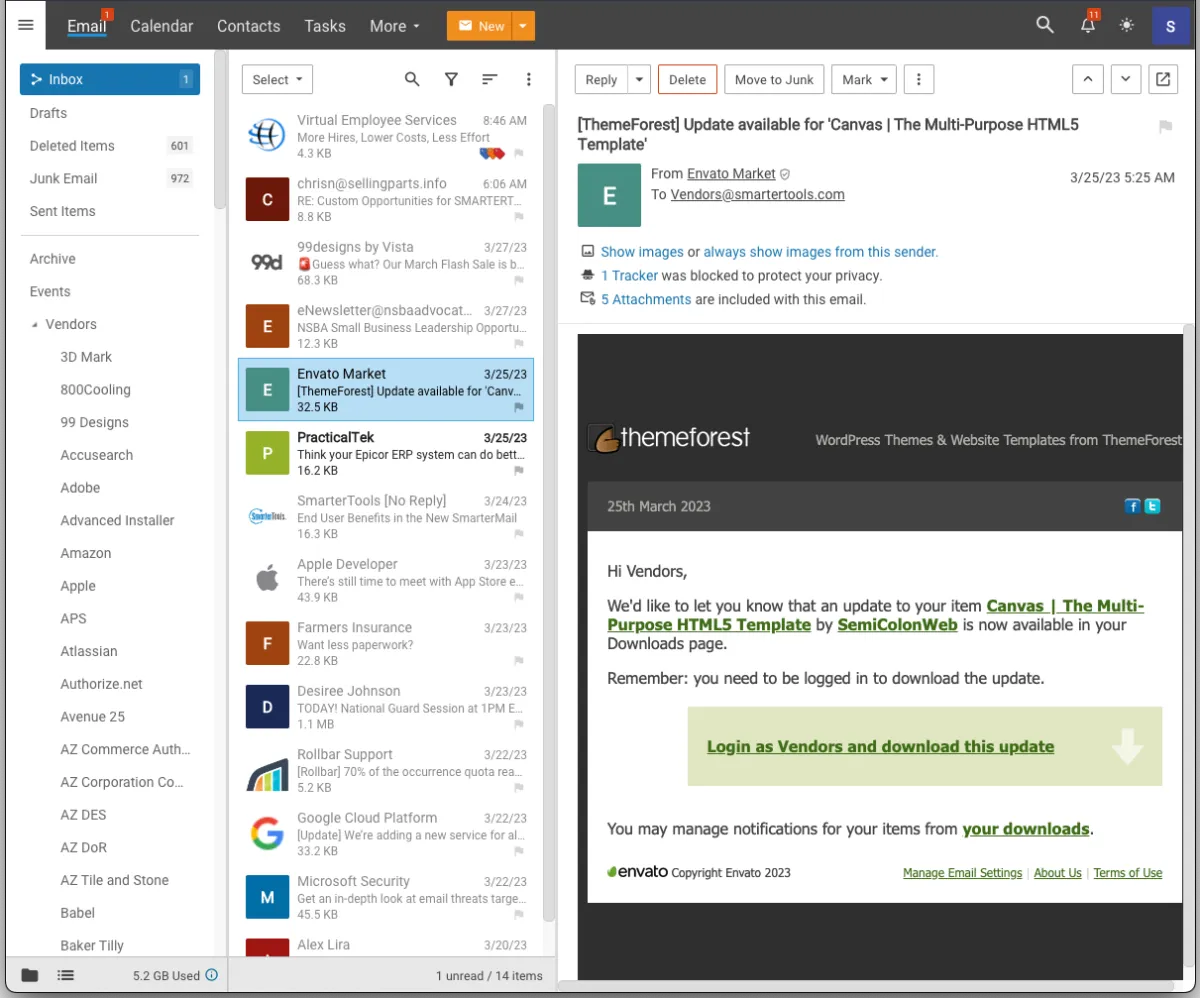Switch to the Contacts tab

pyautogui.click(x=248, y=26)
